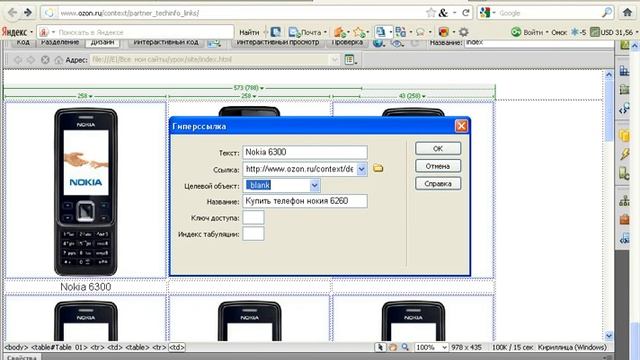Click the Nokia 6300 caption under the phone
Screen dimensions: 640x360
[86, 287]
